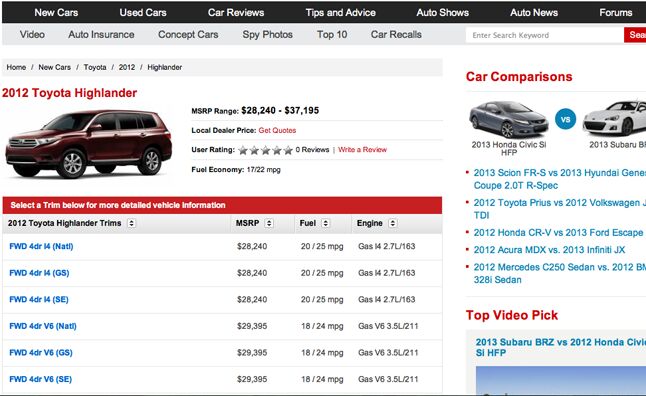
Task: Go to Car Reviews section
Action: pyautogui.click(x=236, y=12)
